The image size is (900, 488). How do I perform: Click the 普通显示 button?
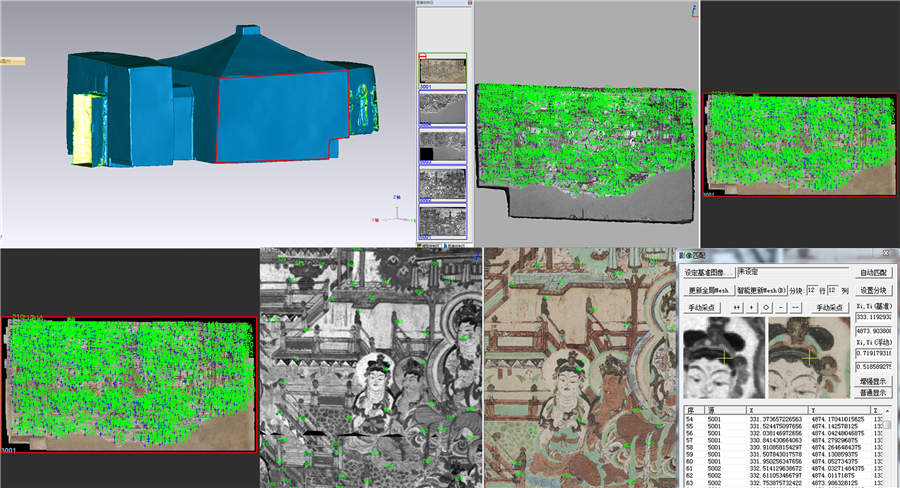(874, 394)
